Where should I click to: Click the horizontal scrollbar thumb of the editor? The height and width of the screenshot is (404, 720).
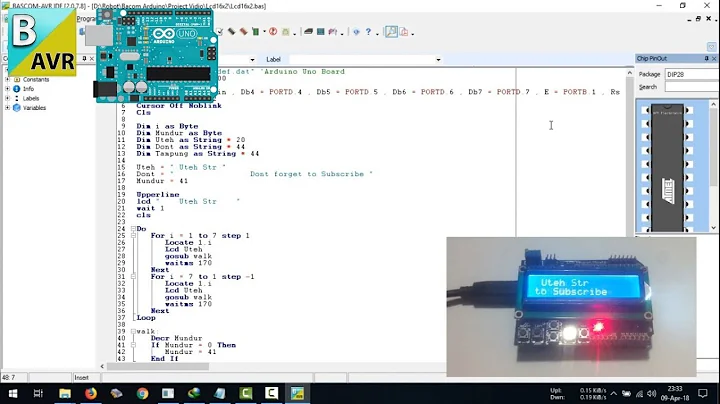[x=158, y=366]
